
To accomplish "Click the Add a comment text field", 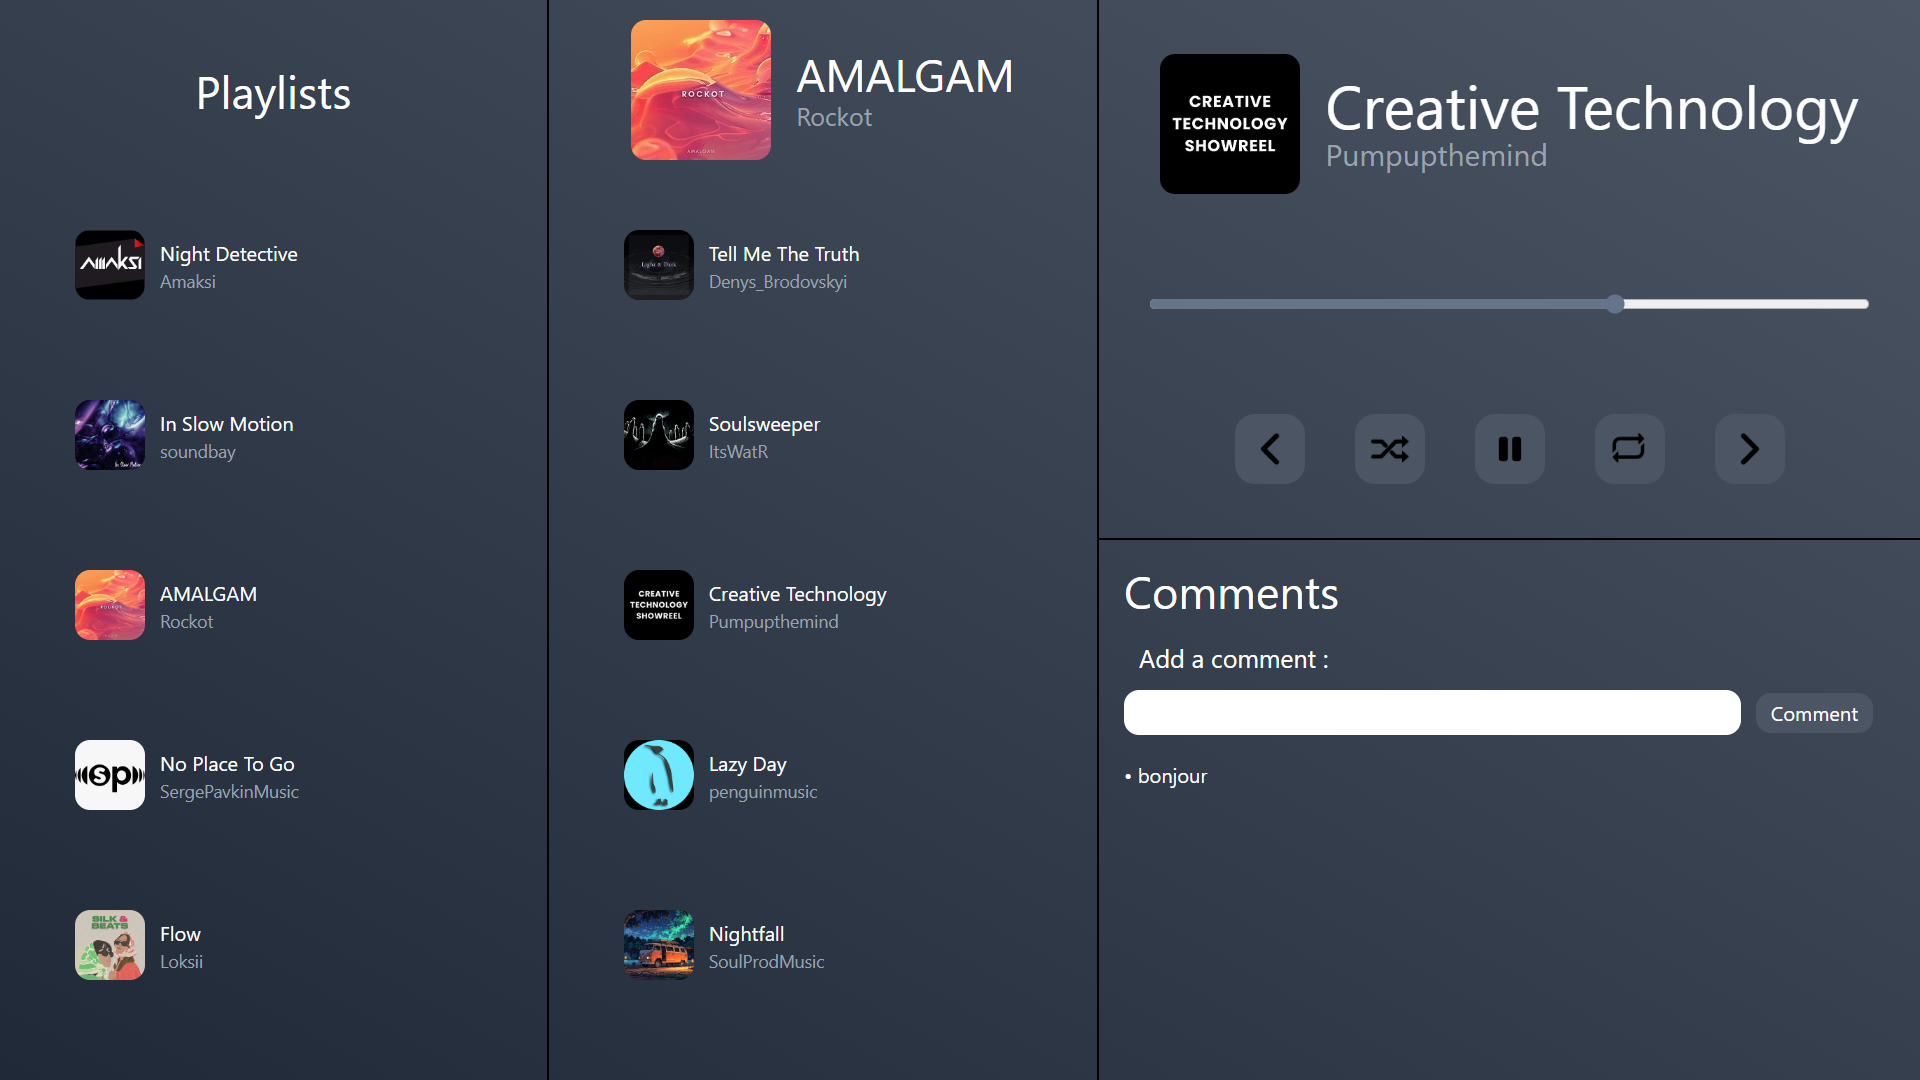I will coord(1431,713).
